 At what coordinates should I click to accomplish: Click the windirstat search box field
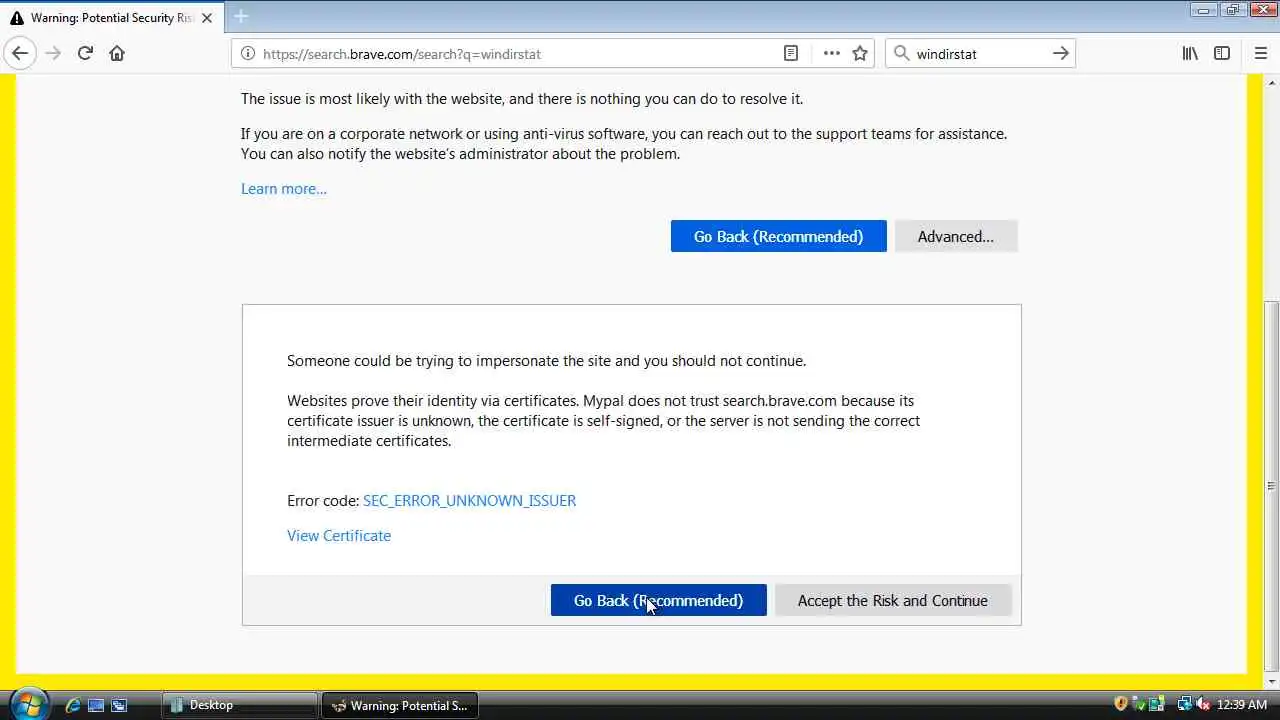980,53
